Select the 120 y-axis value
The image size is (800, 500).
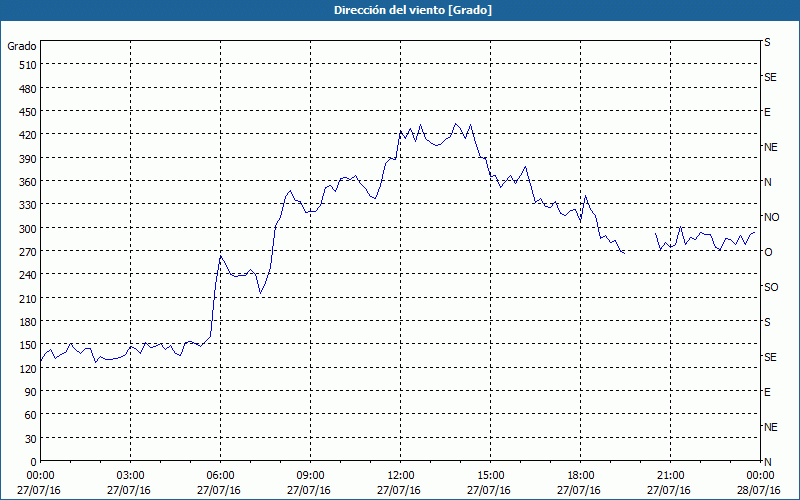click(29, 368)
